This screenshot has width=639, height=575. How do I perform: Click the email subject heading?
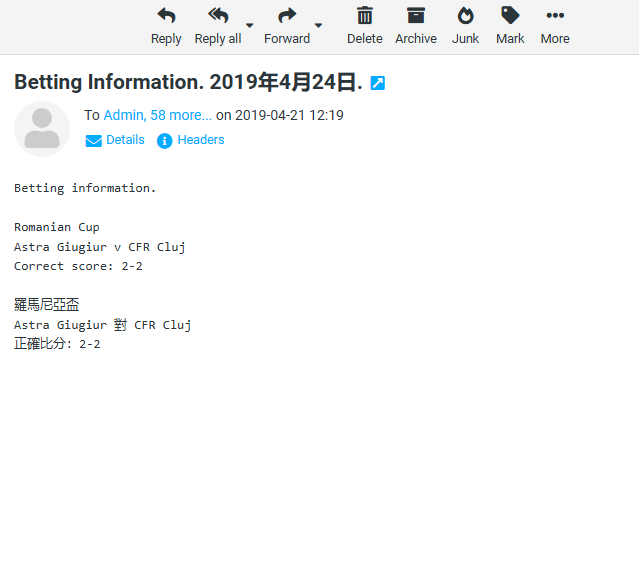188,82
